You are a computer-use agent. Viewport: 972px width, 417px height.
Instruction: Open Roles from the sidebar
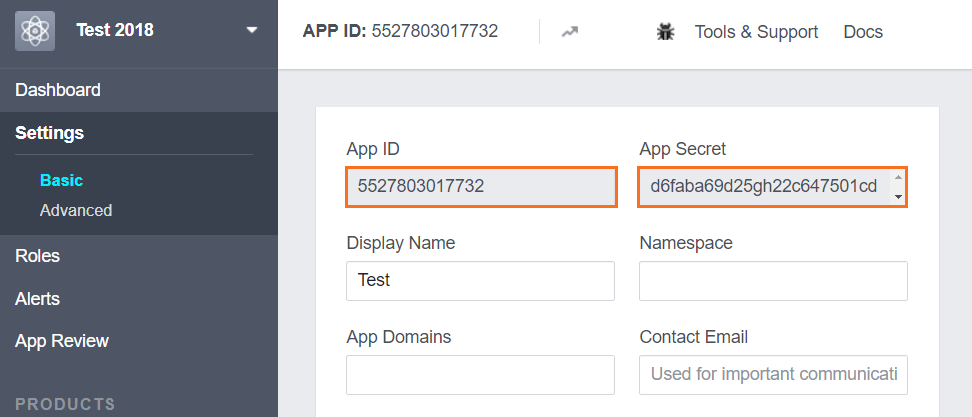[38, 256]
